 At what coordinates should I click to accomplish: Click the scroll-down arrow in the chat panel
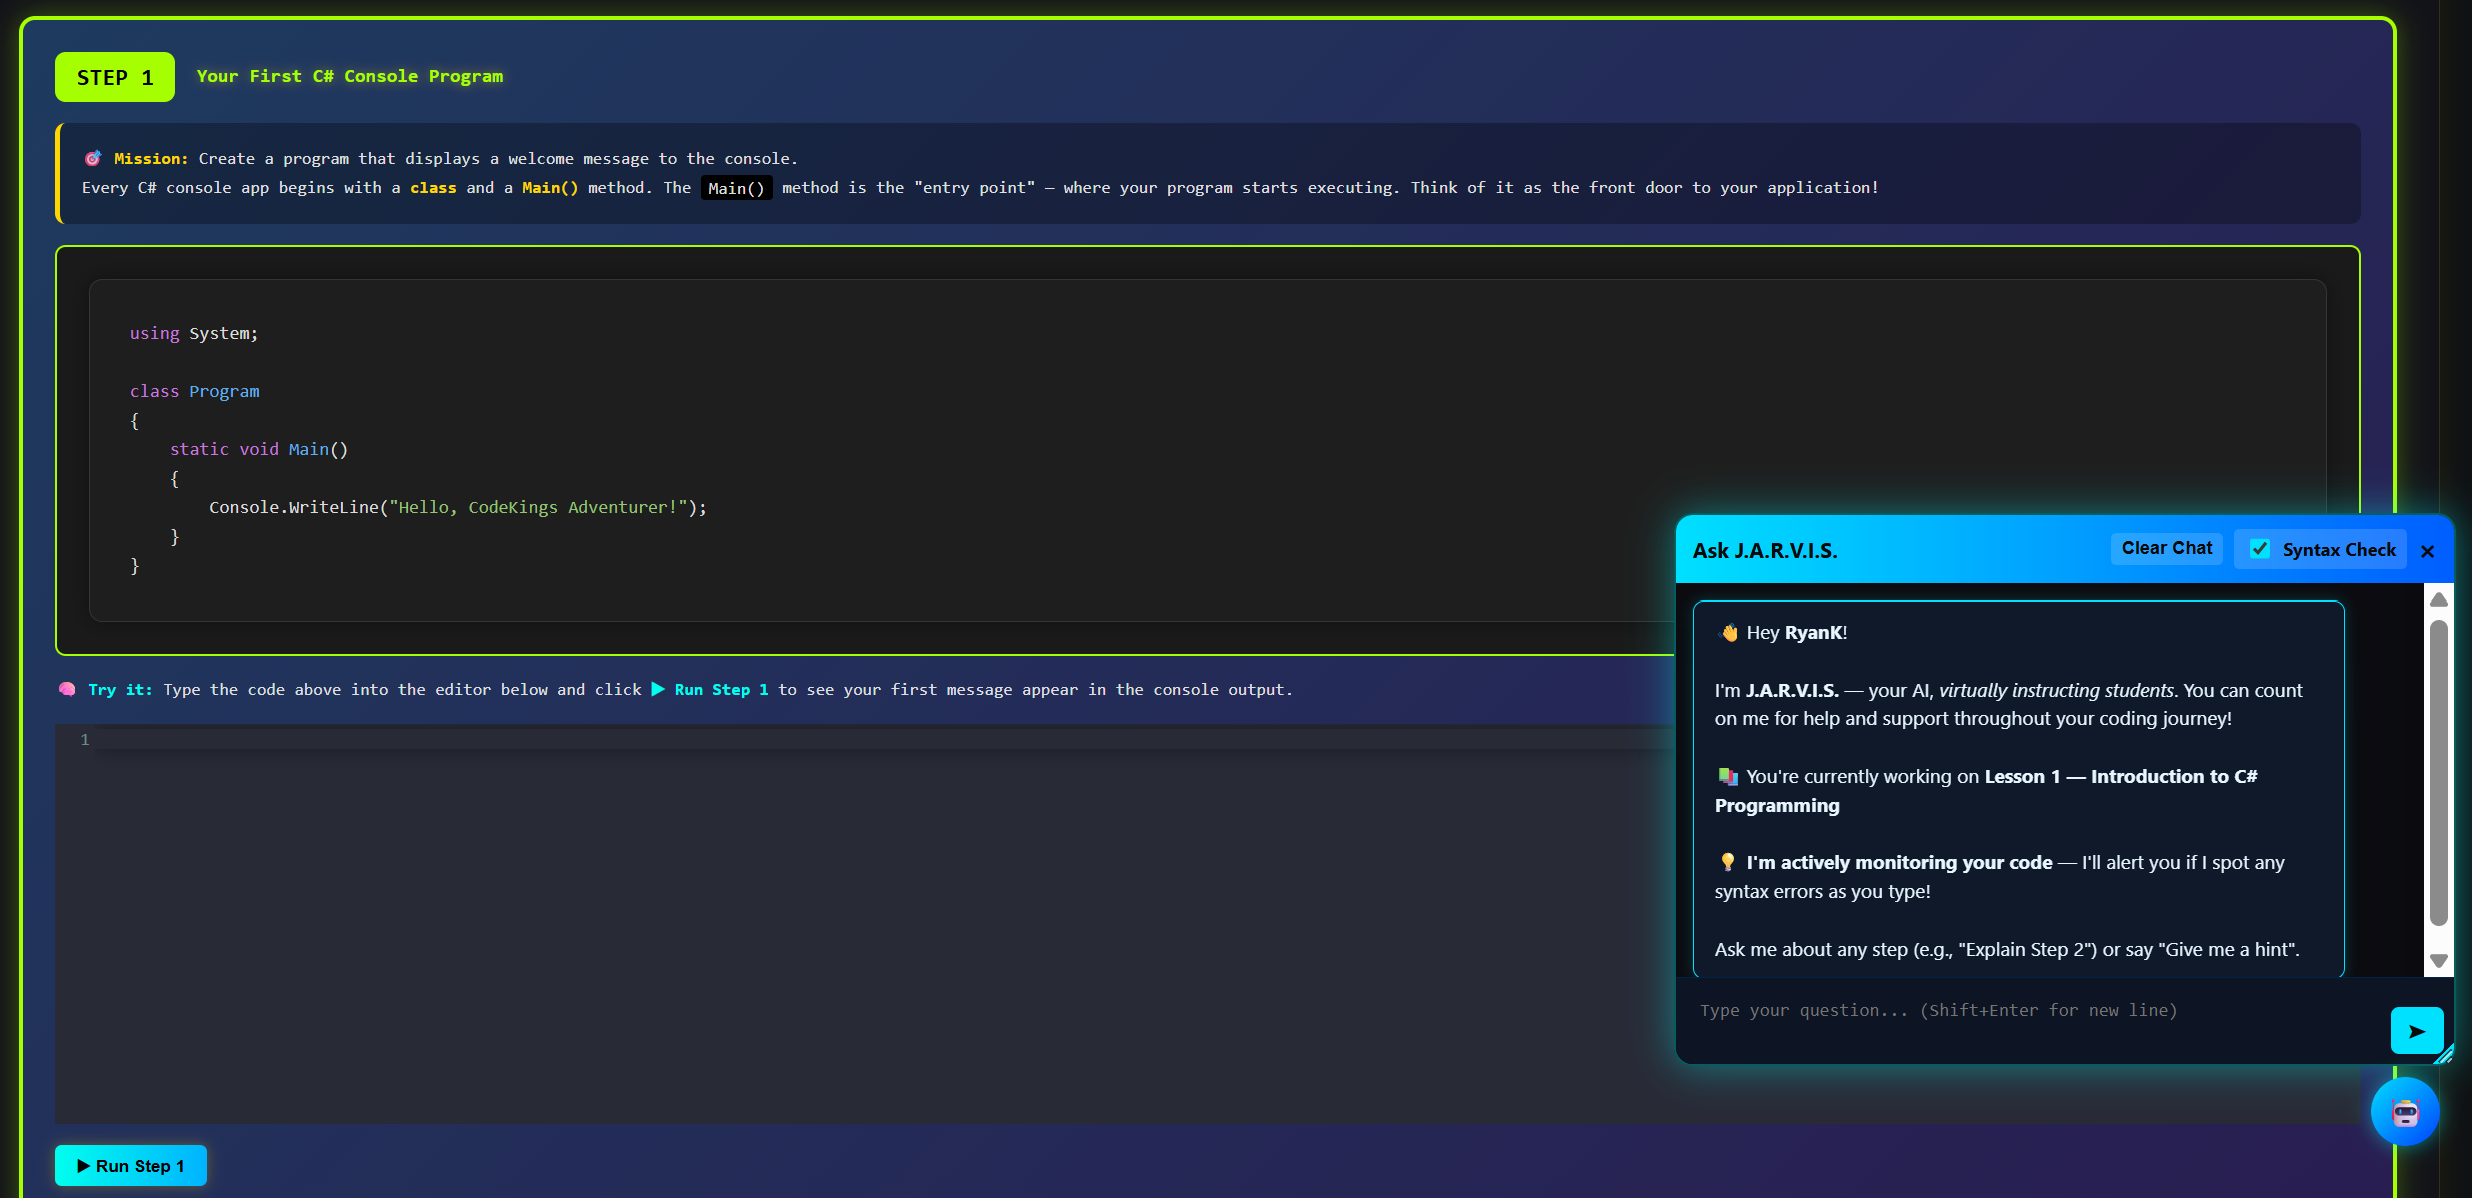point(2438,961)
